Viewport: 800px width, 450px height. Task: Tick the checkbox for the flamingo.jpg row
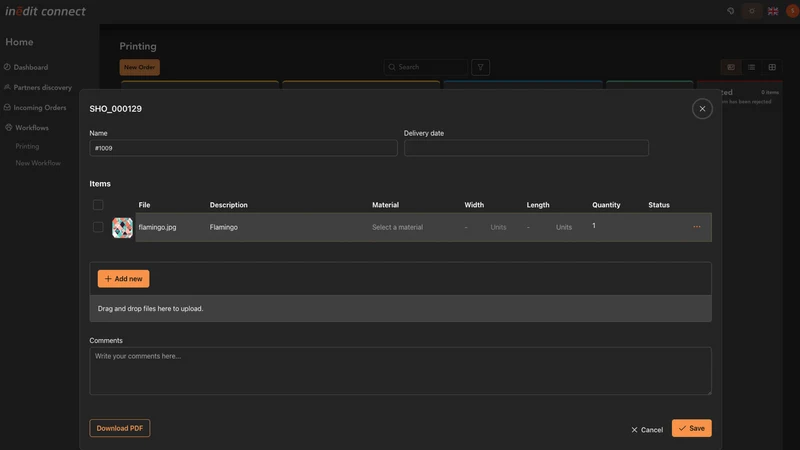coord(98,227)
